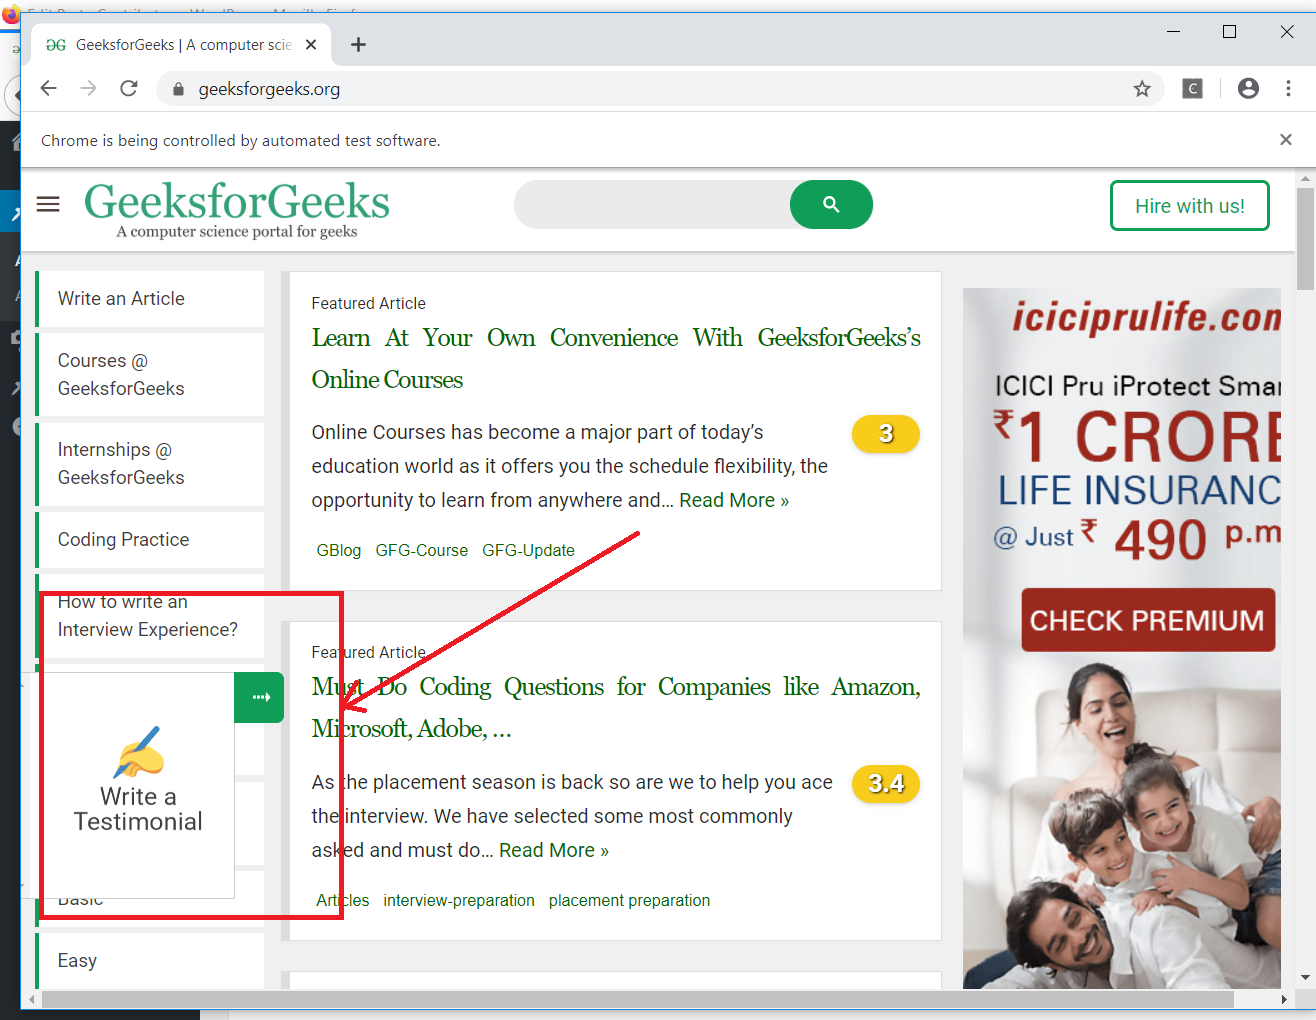The image size is (1316, 1020).
Task: Click the placement preparation tag
Action: [x=630, y=900]
